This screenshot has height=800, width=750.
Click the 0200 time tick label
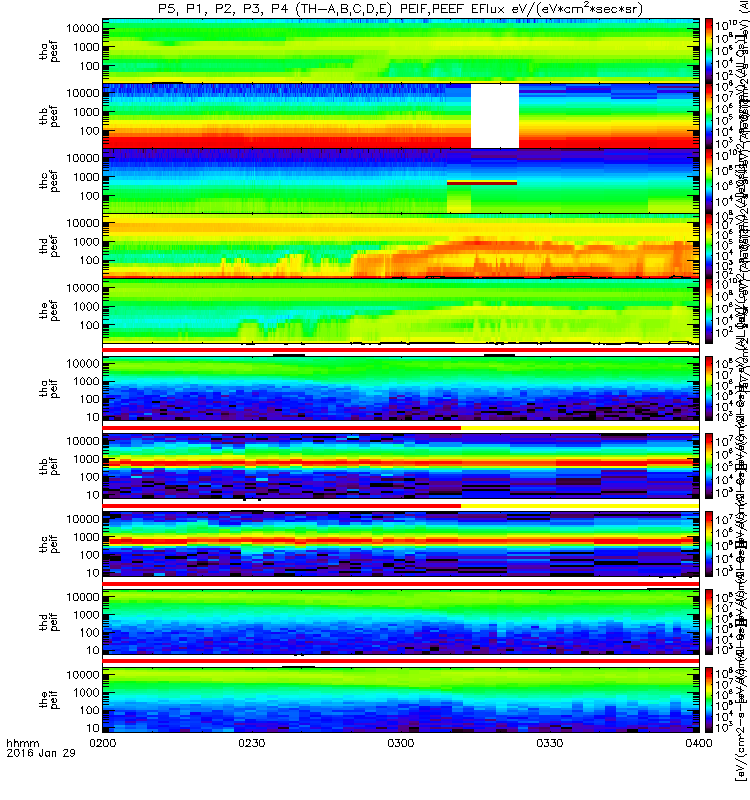103,743
